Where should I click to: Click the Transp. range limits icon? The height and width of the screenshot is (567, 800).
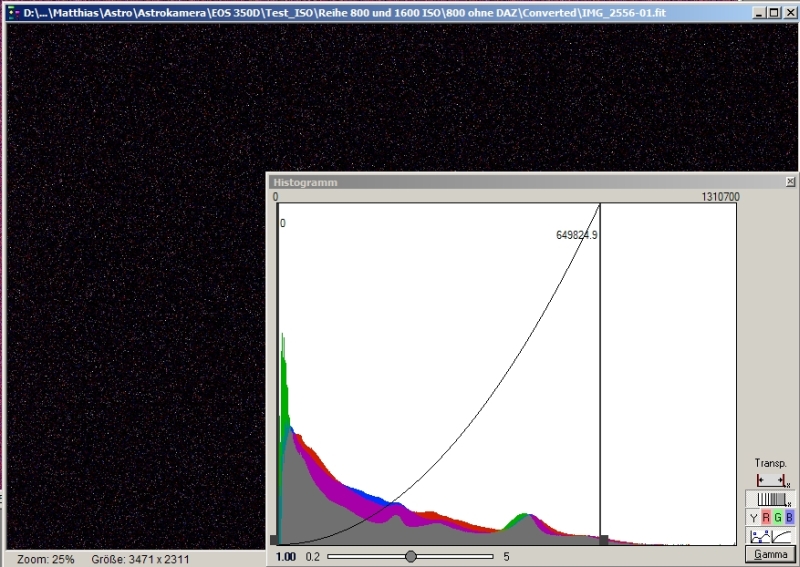click(x=769, y=481)
